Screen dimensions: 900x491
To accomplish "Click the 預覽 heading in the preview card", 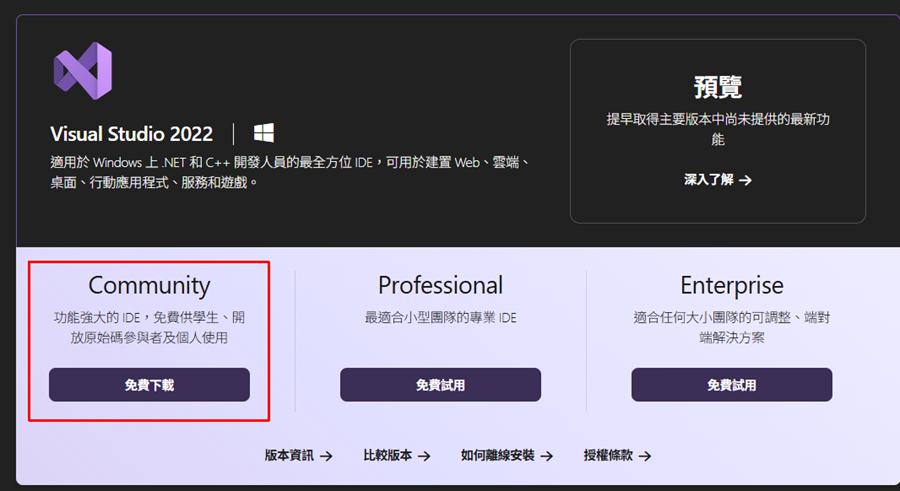I will 718,86.
